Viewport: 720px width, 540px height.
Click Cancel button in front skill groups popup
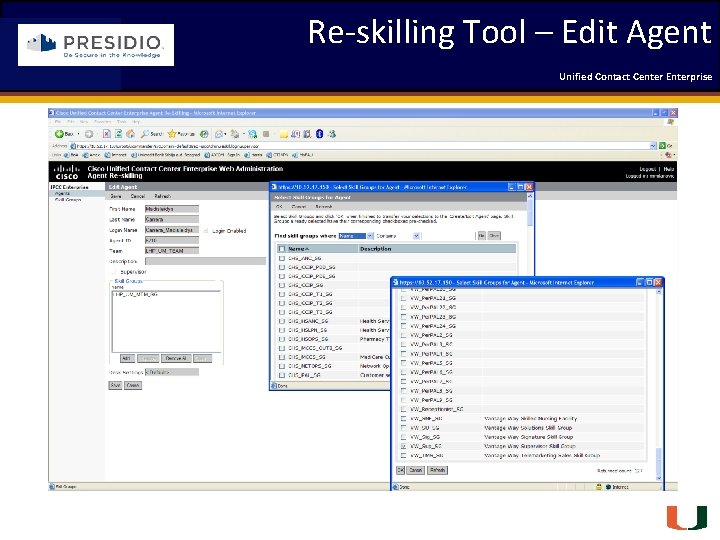coord(416,470)
